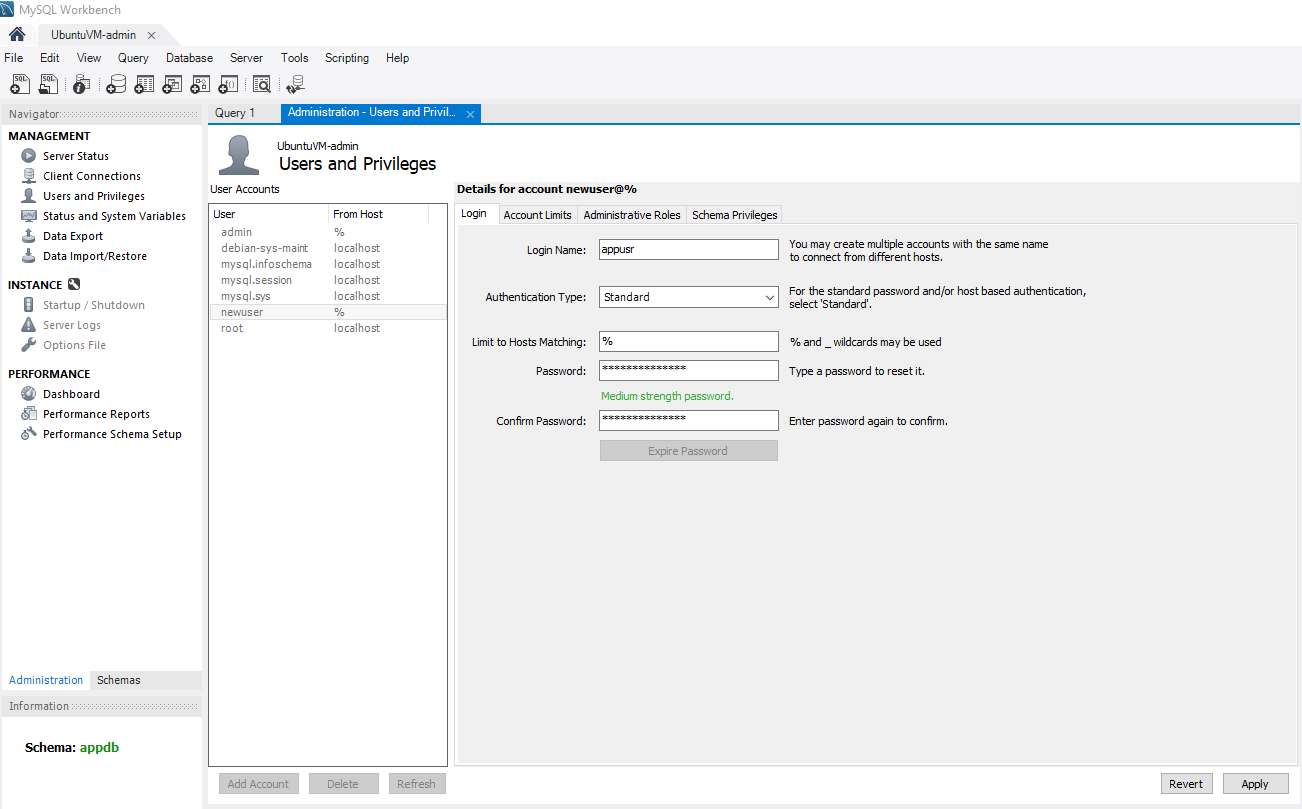Open the Tools menu
The width and height of the screenshot is (1302, 809).
(x=294, y=58)
